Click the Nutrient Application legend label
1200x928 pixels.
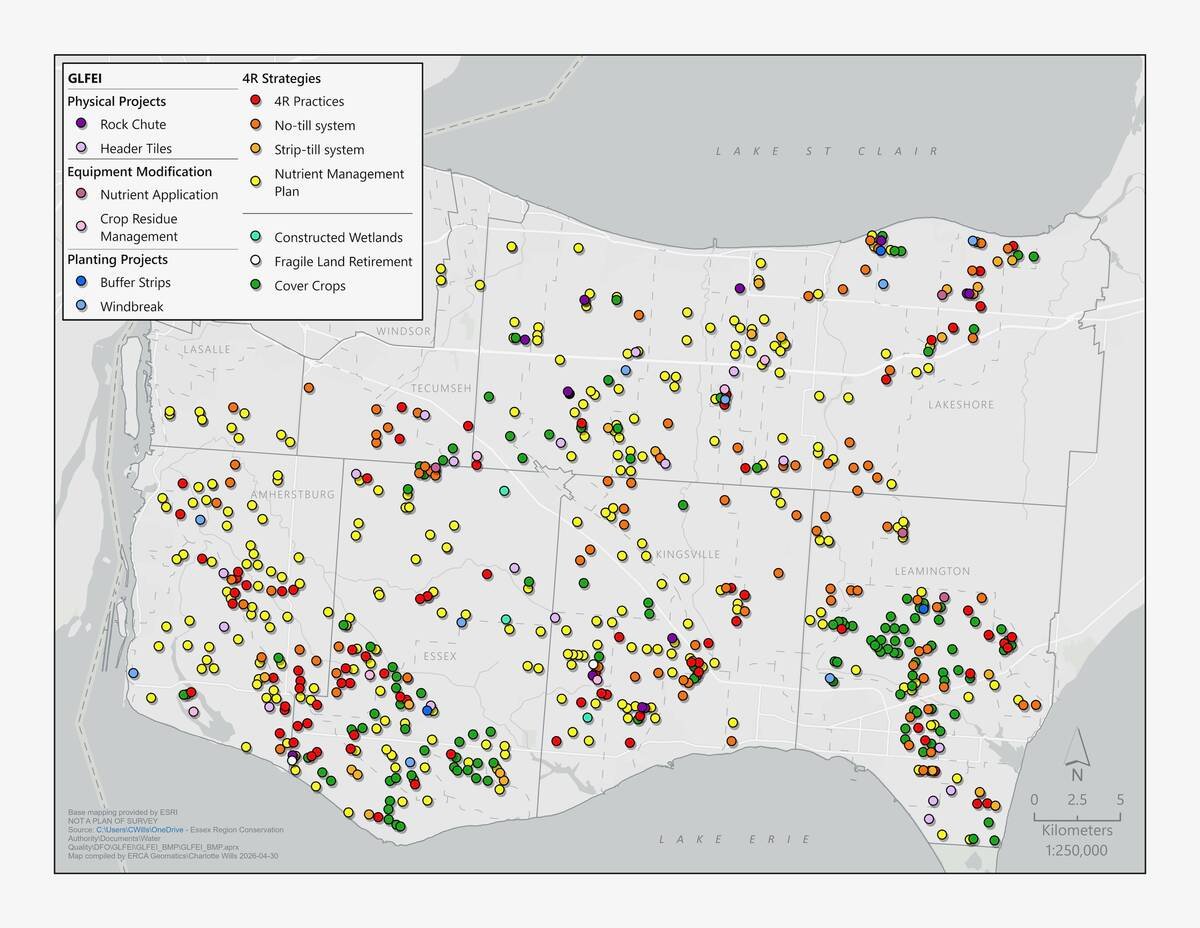pyautogui.click(x=159, y=194)
